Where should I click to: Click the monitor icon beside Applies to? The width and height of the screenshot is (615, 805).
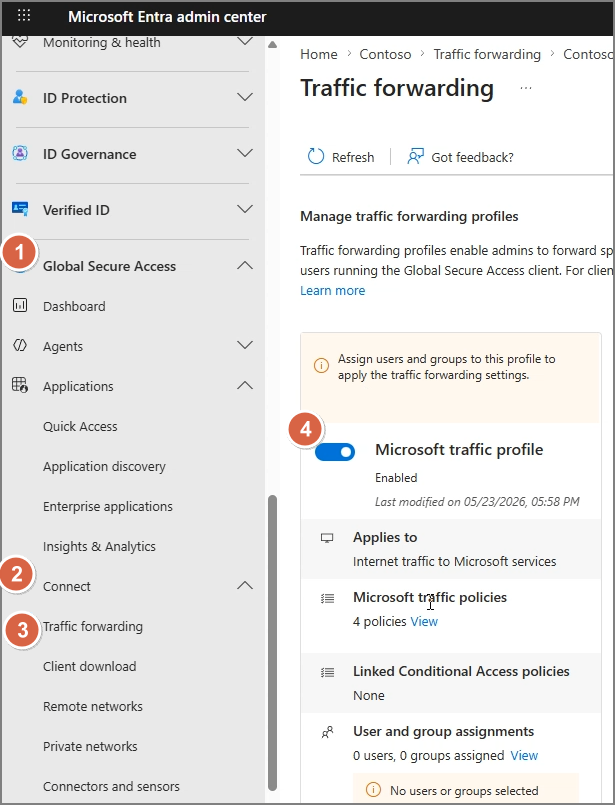click(327, 538)
